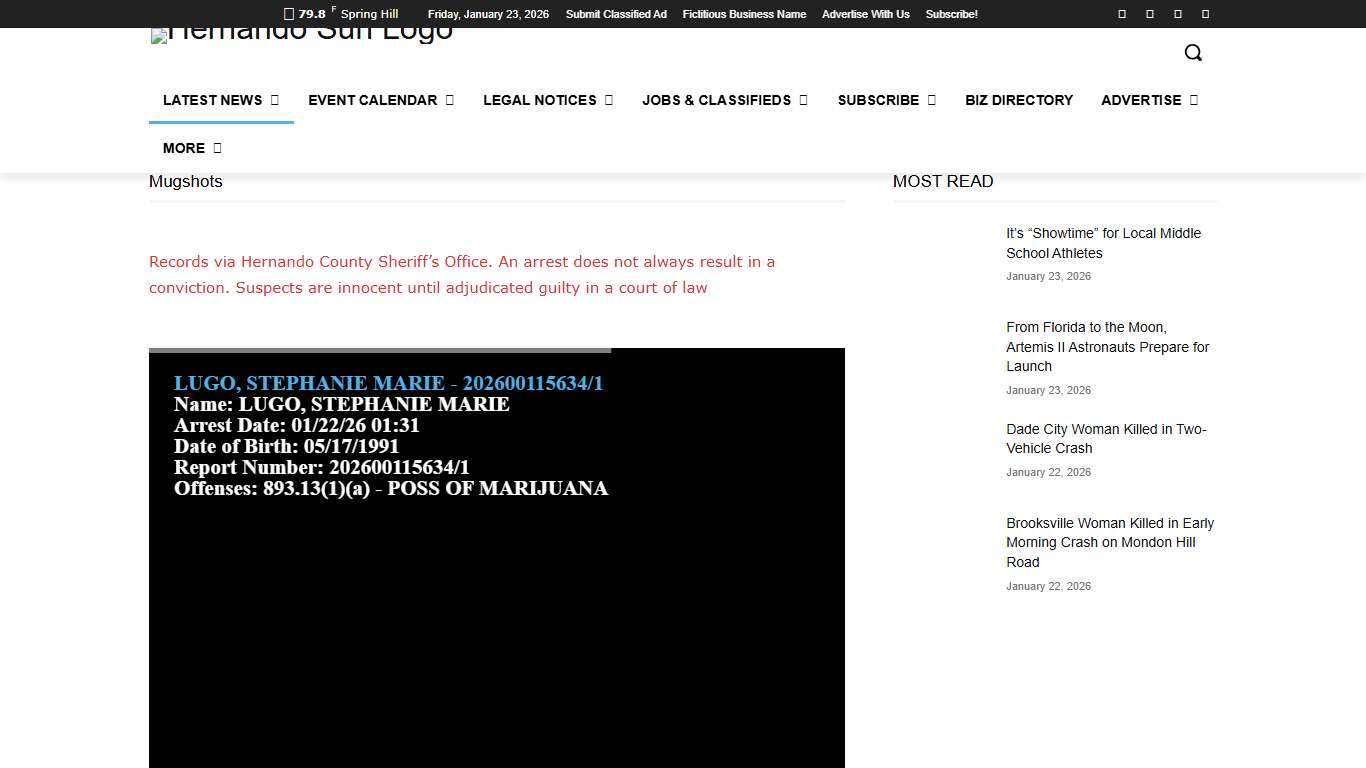
Task: Click the Artemis II Astronauts article headline
Action: (1107, 347)
